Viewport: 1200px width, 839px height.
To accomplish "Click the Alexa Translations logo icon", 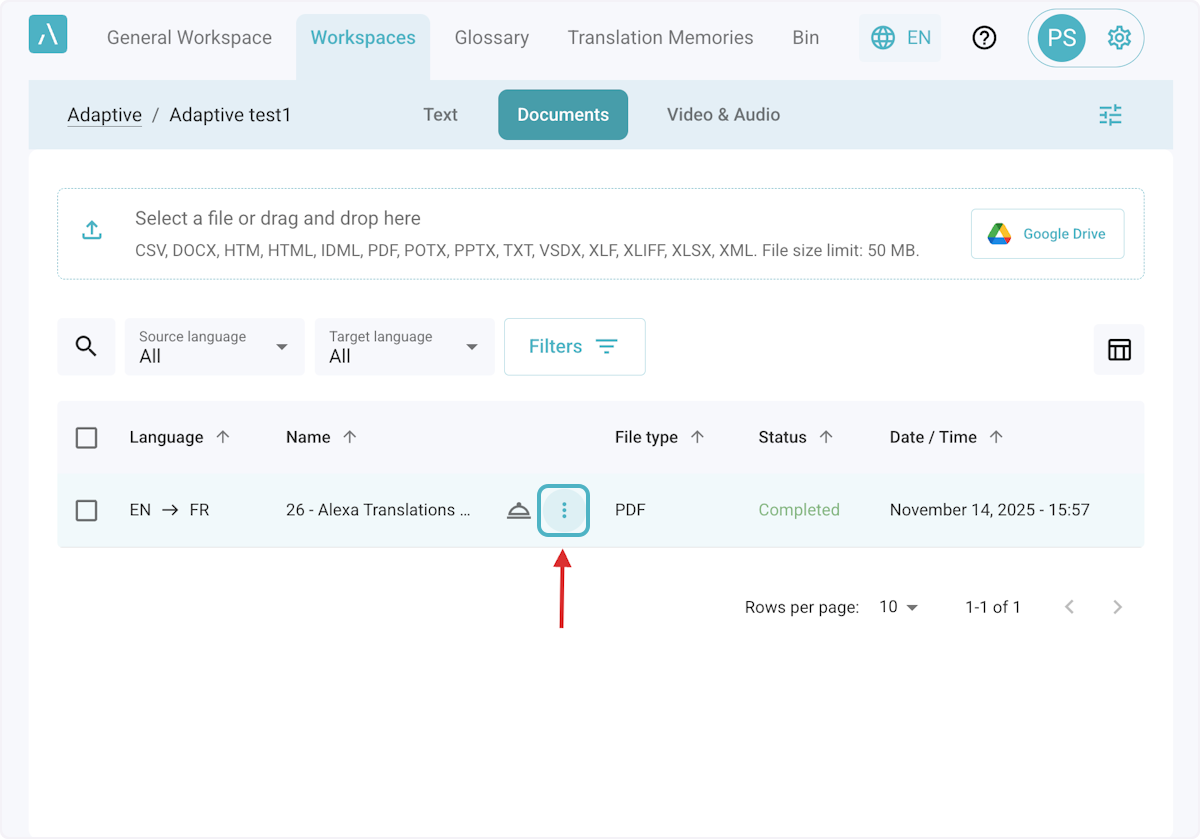I will click(x=48, y=35).
